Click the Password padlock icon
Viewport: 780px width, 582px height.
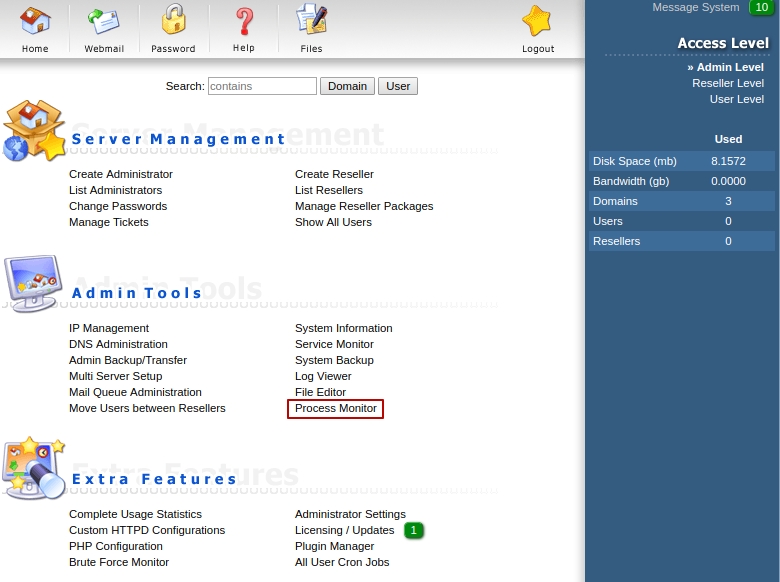tap(173, 21)
